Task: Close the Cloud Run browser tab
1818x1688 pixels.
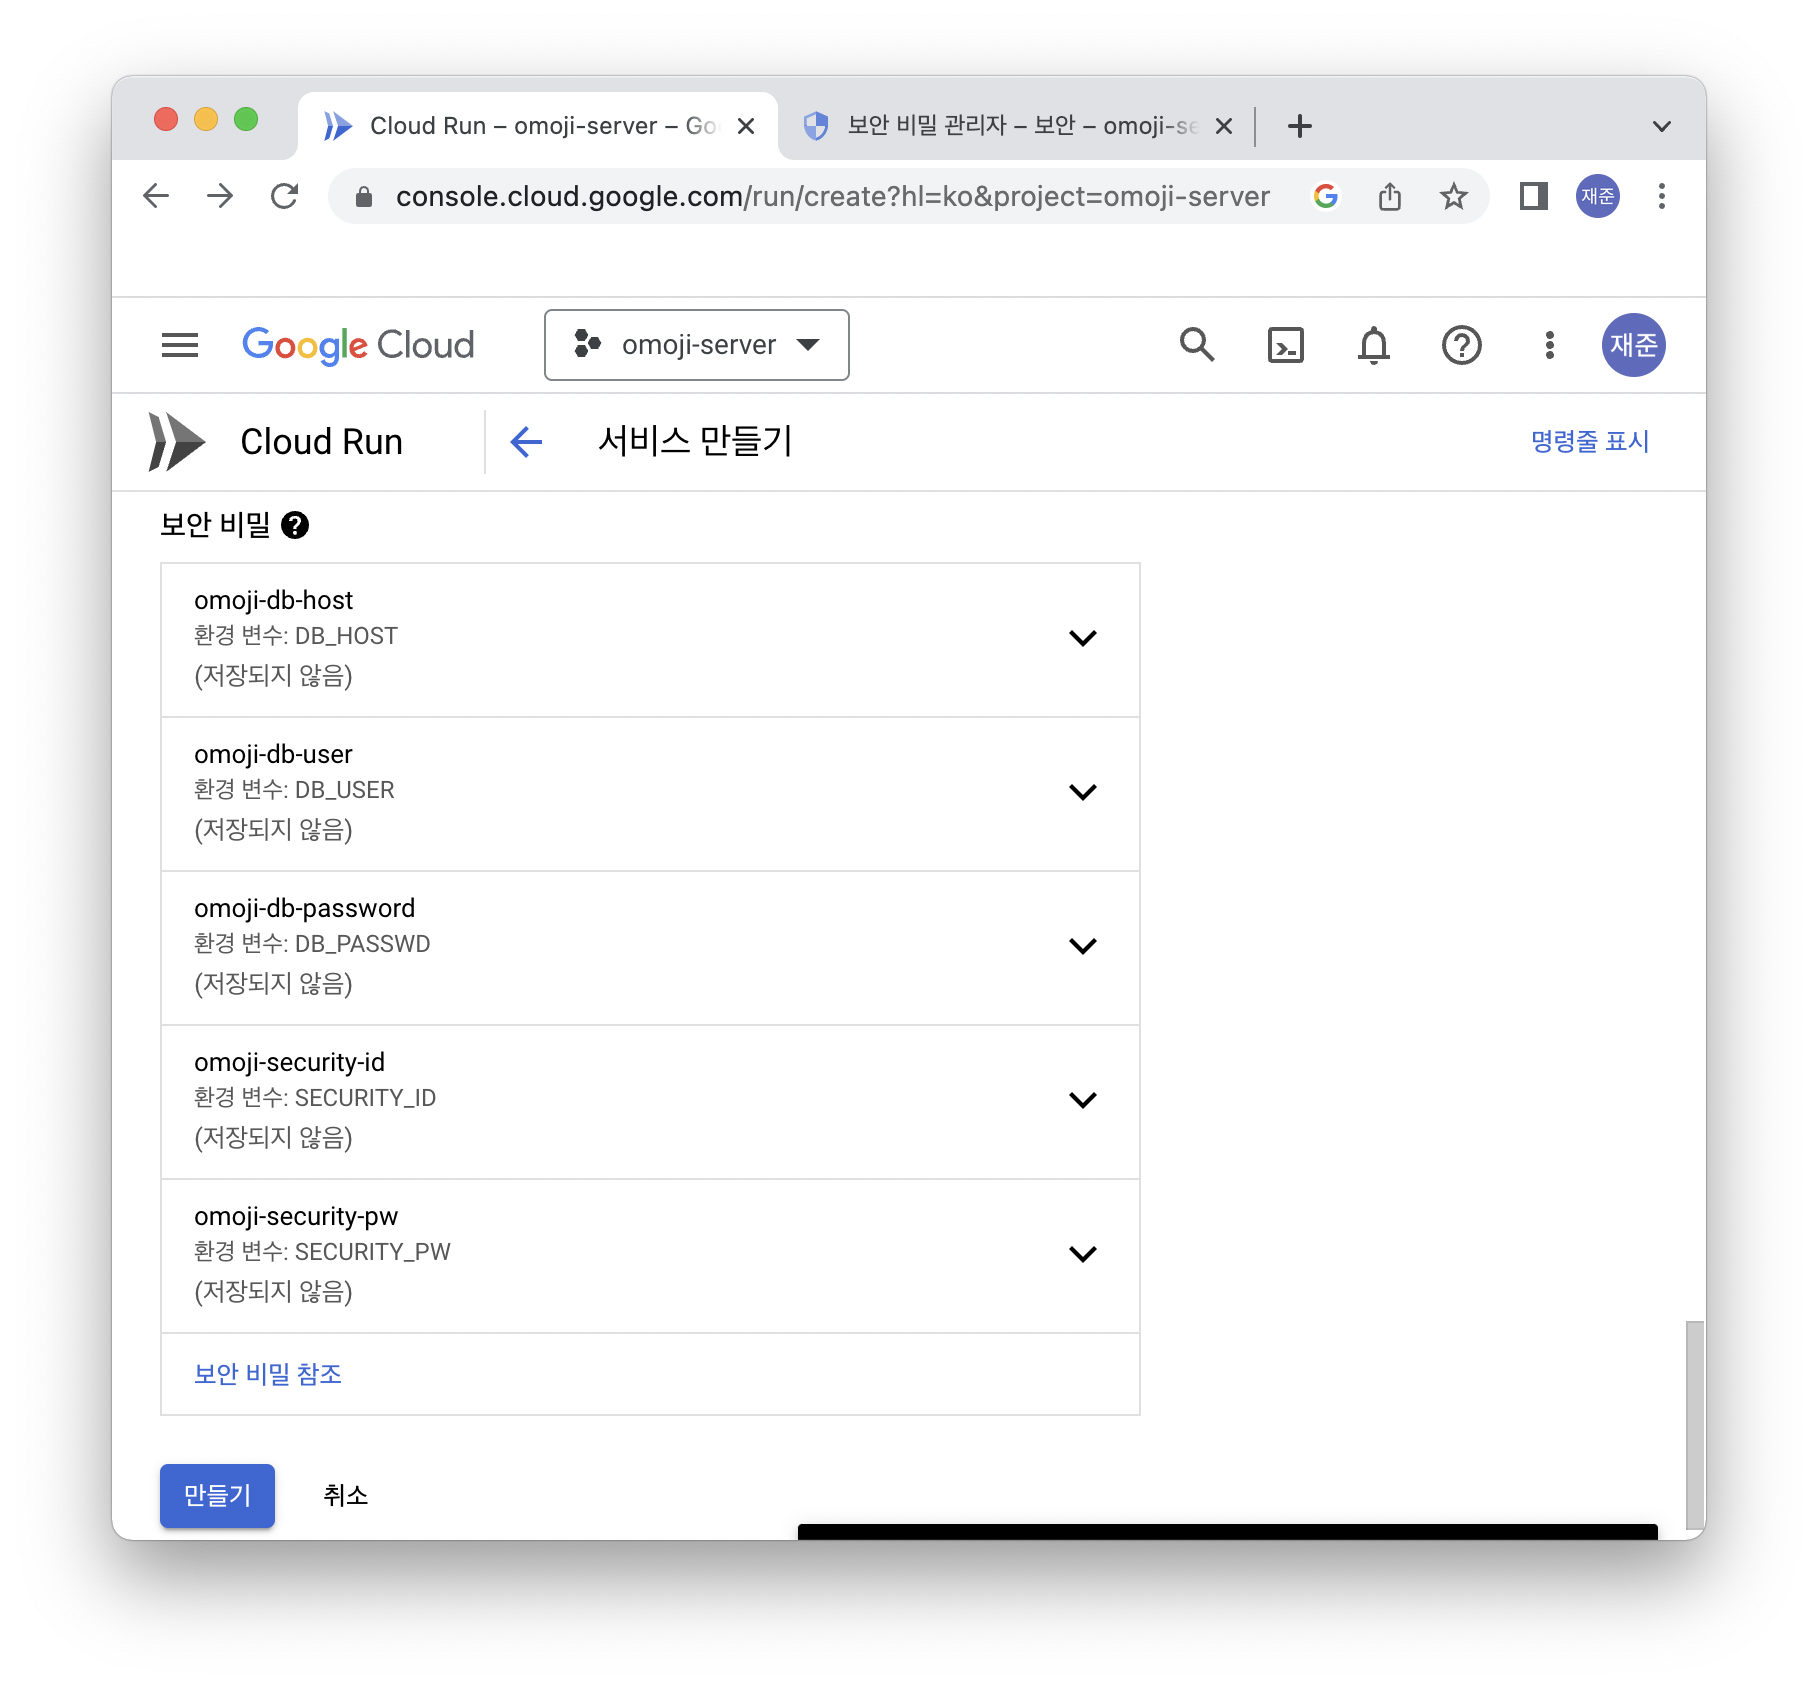Action: coord(746,126)
